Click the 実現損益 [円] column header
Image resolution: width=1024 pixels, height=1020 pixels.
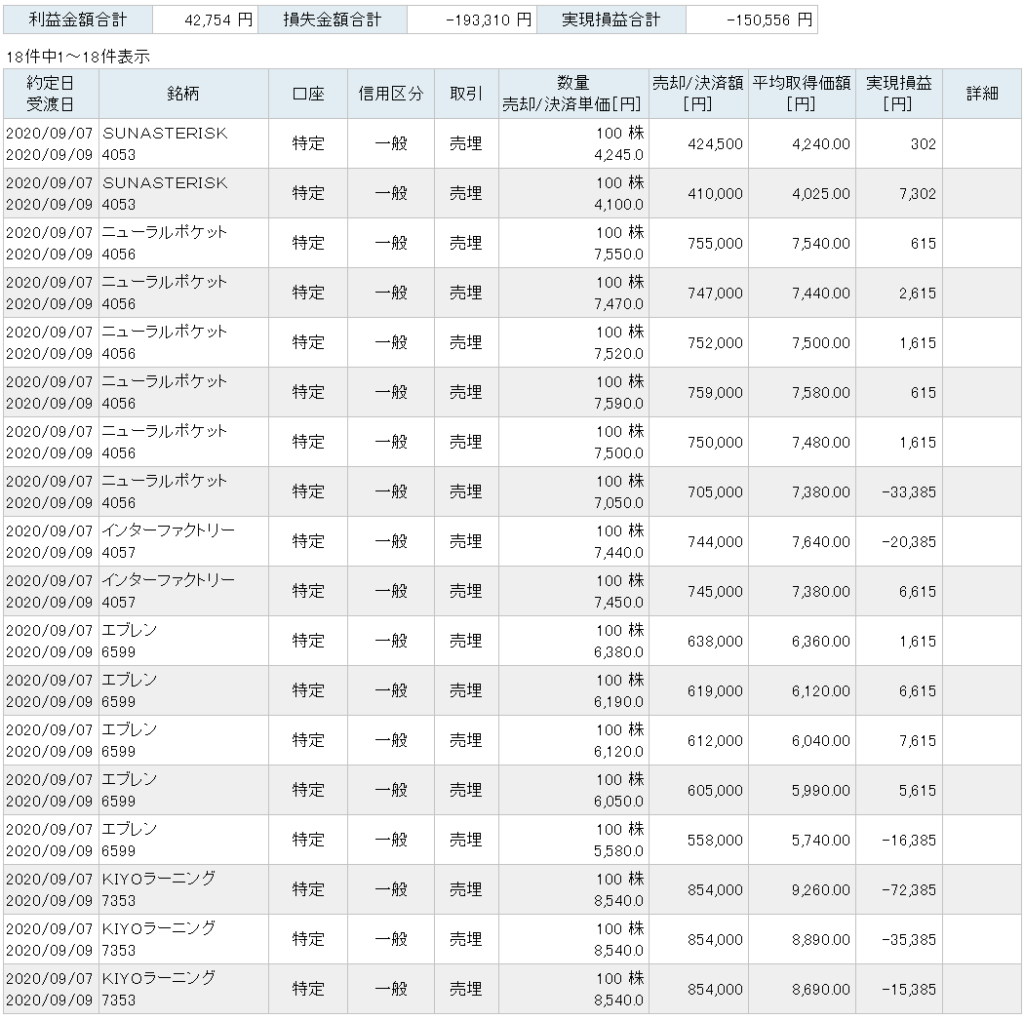[x=899, y=93]
